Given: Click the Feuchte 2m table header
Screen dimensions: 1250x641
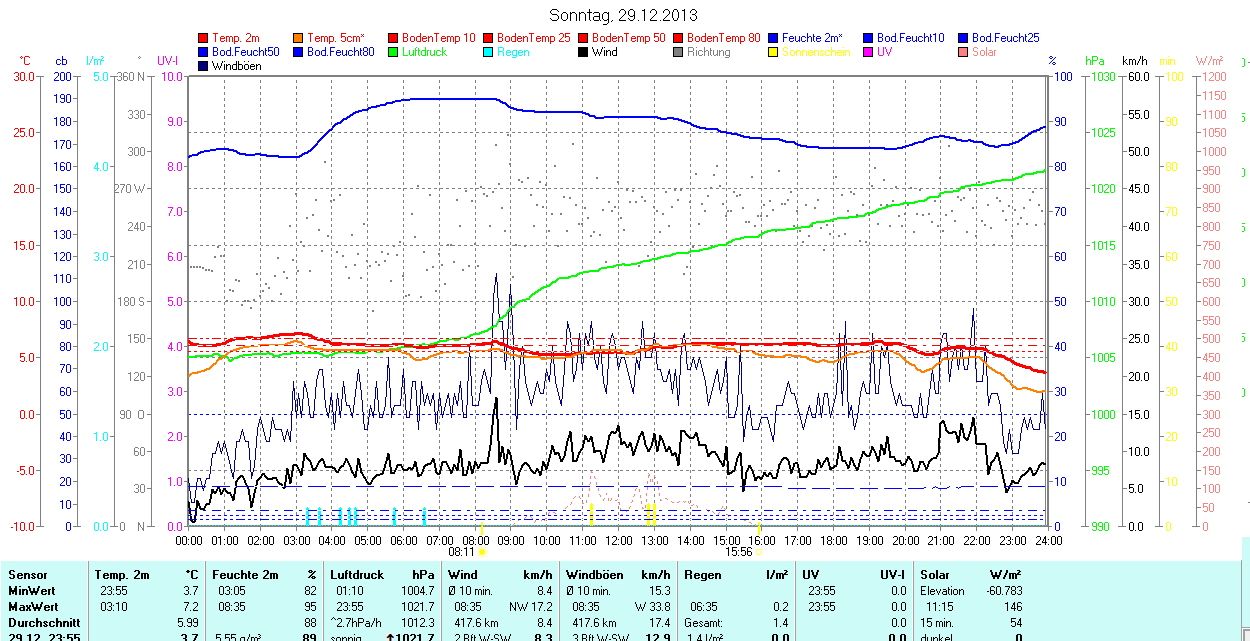Looking at the screenshot, I should pos(244,575).
